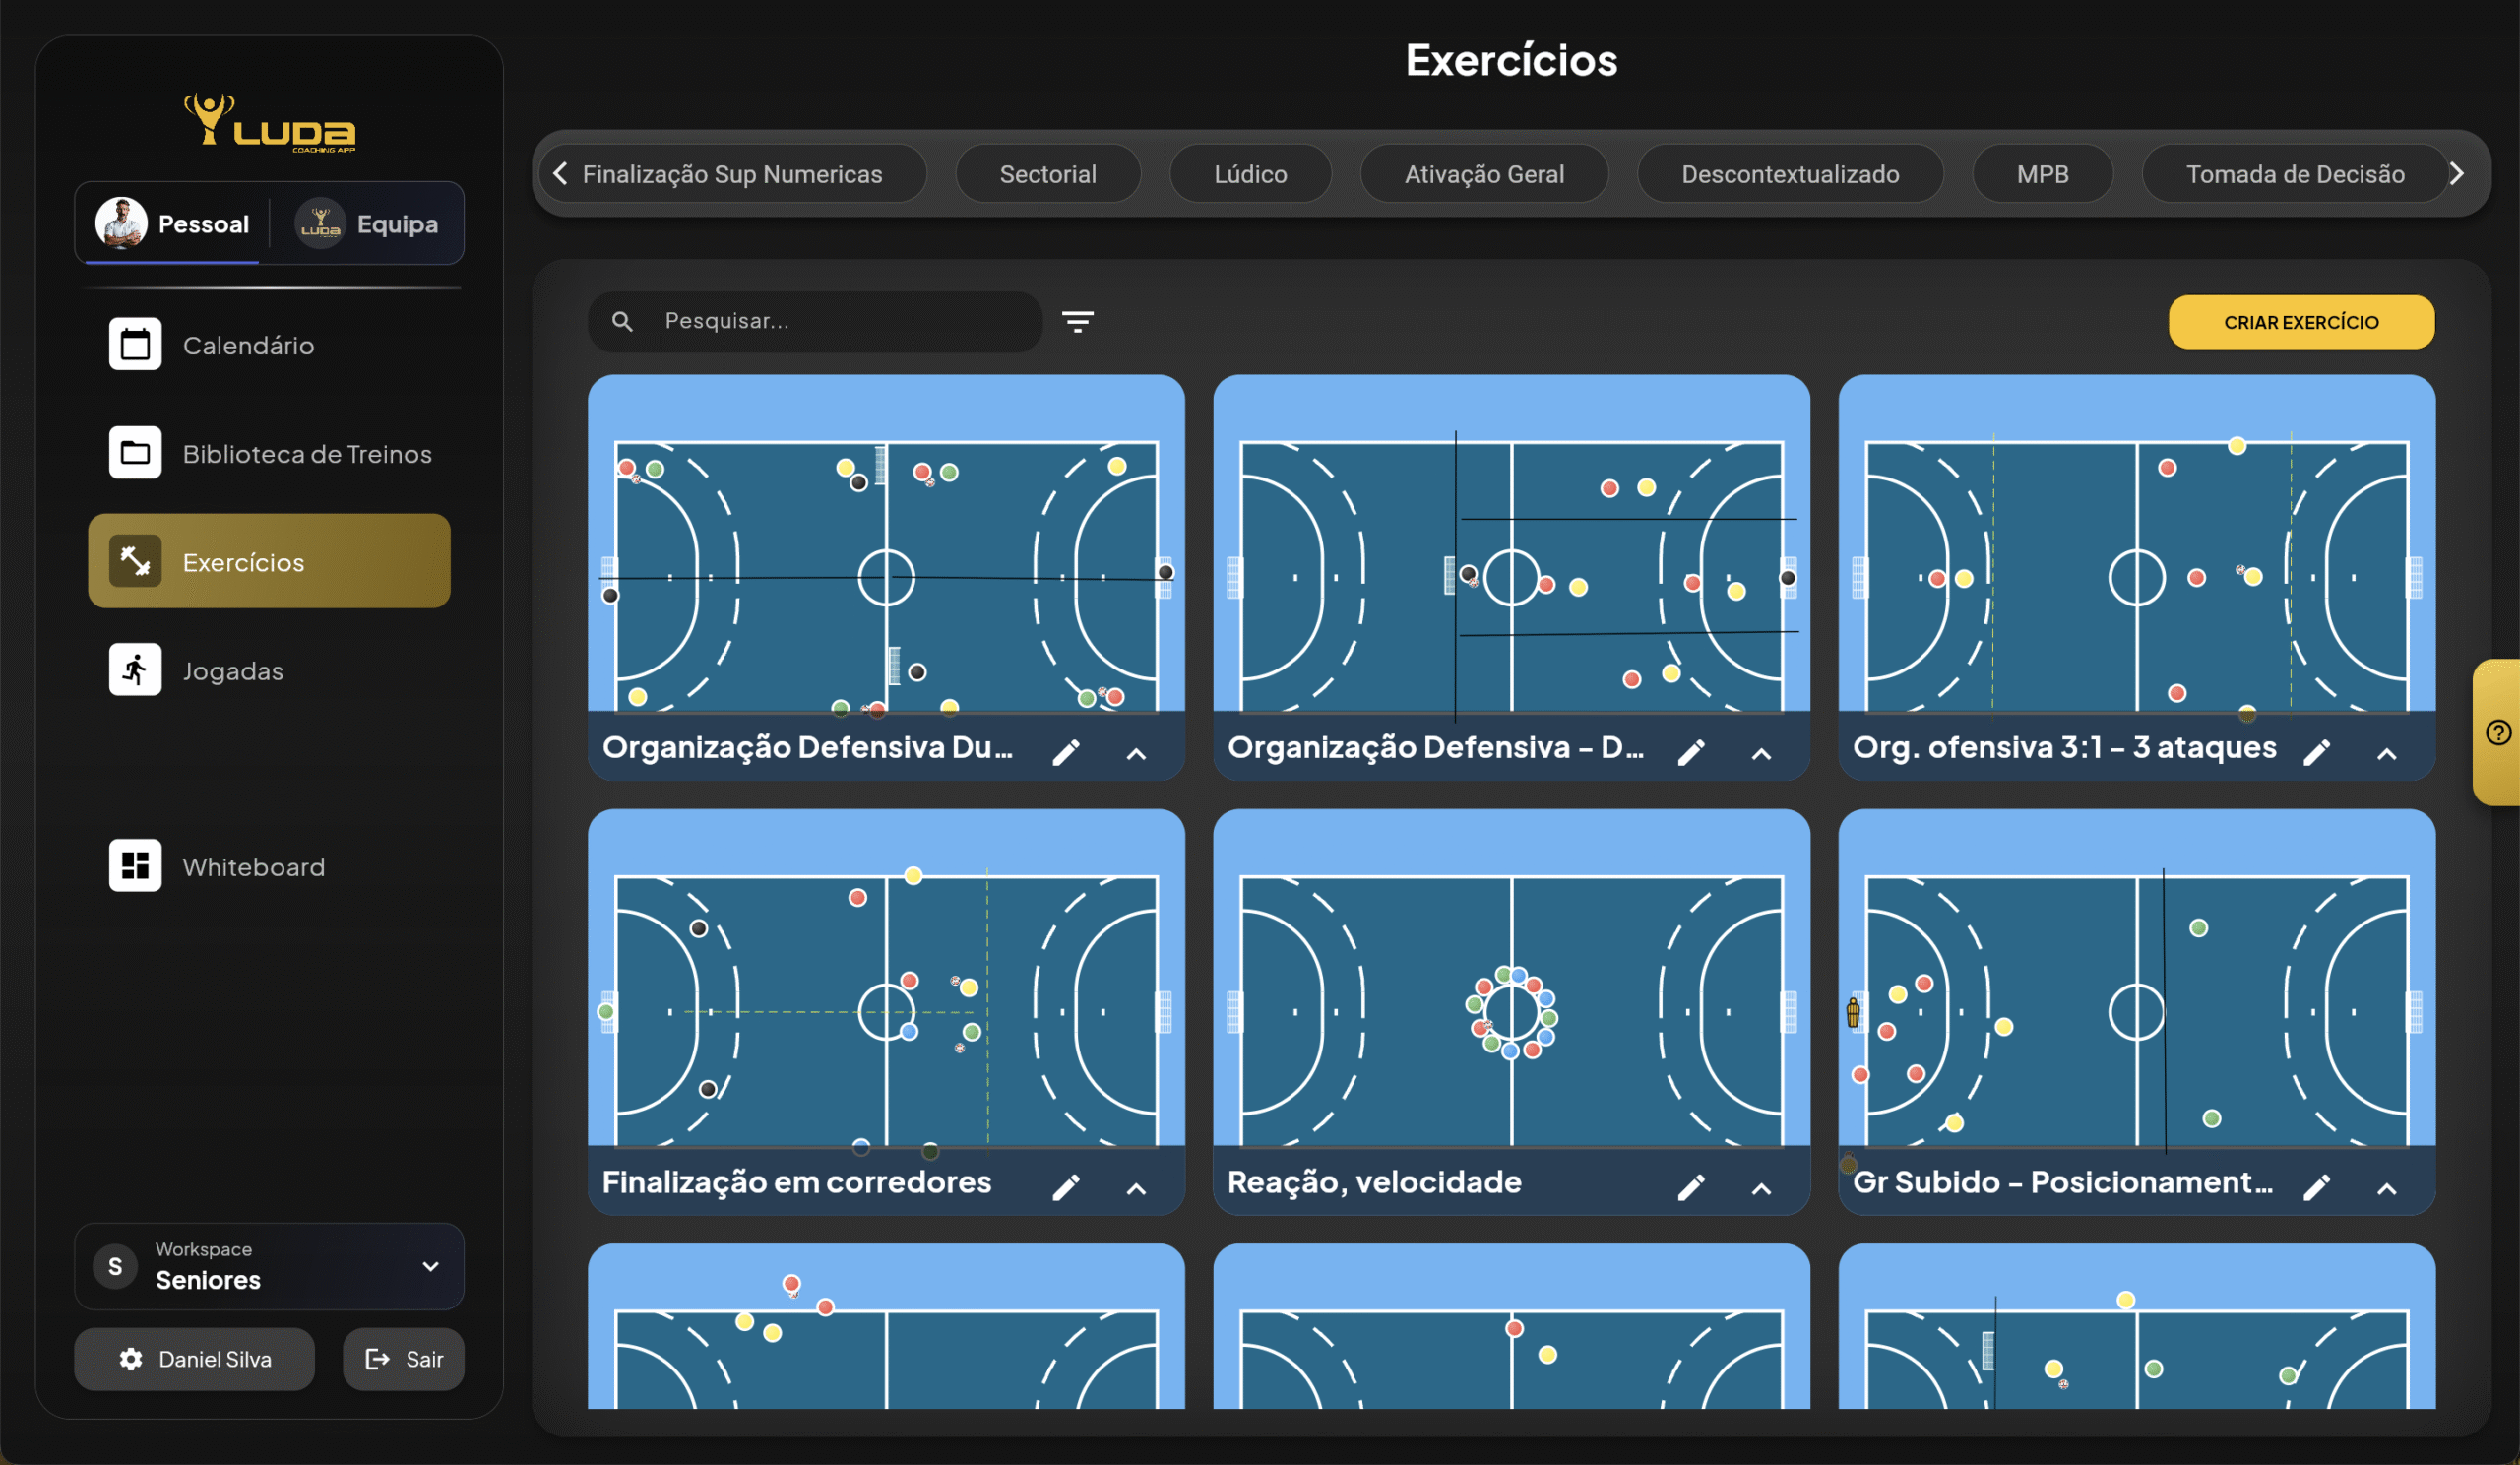Go to Jogadas section

(232, 670)
